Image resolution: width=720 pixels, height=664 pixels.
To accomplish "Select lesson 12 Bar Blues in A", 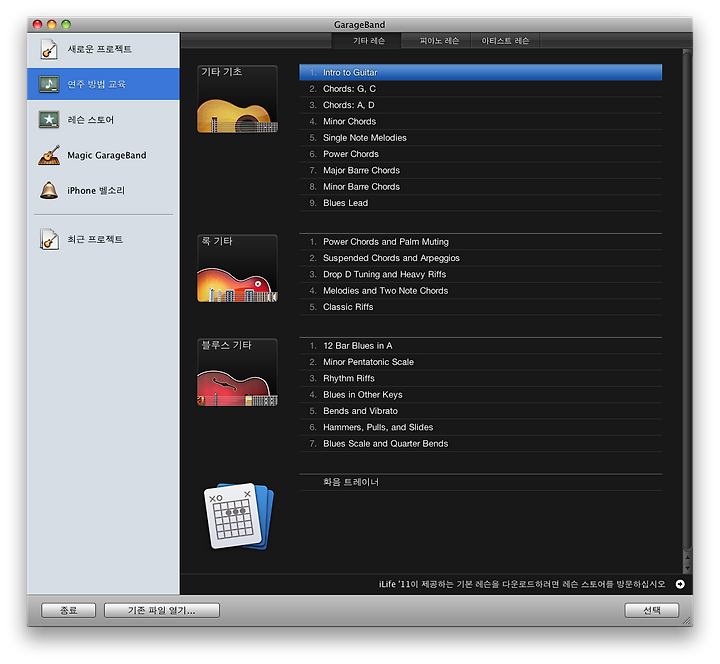I will point(480,346).
